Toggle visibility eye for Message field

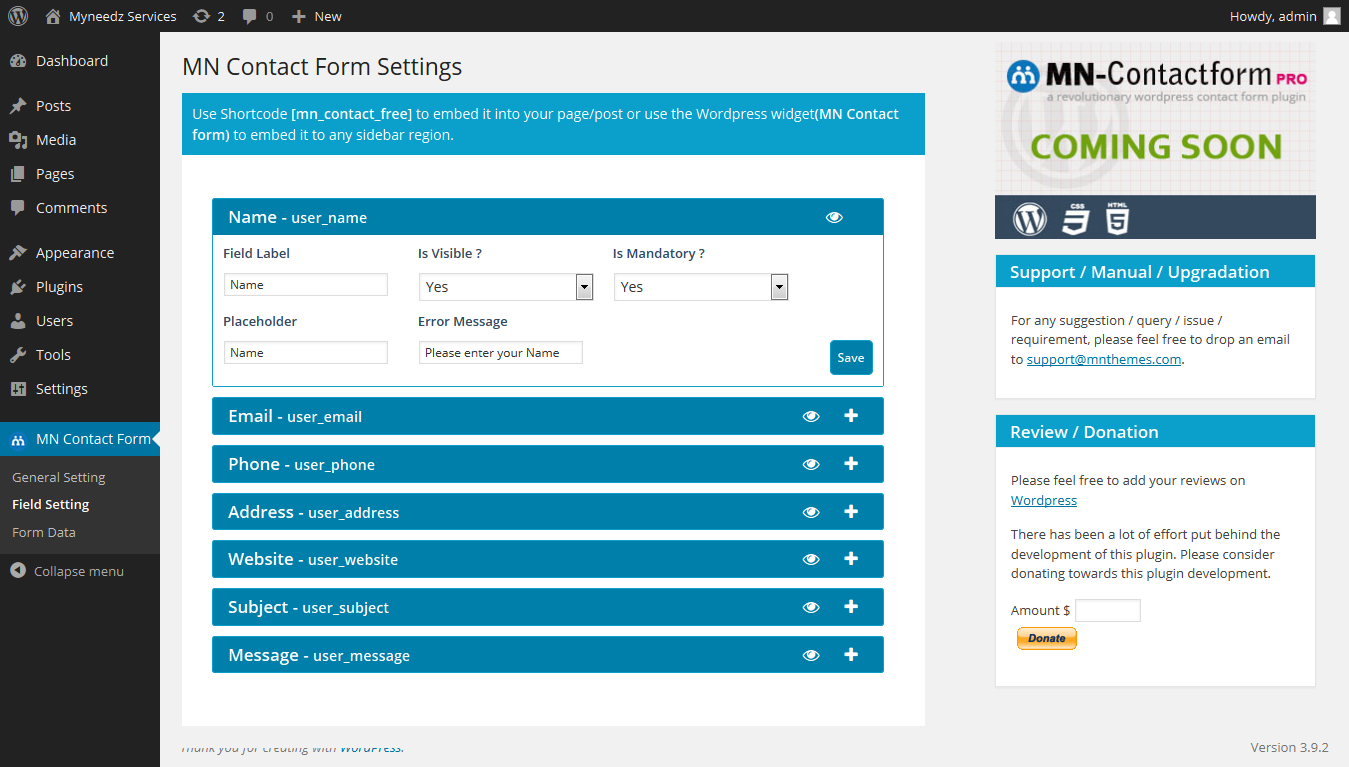point(811,655)
